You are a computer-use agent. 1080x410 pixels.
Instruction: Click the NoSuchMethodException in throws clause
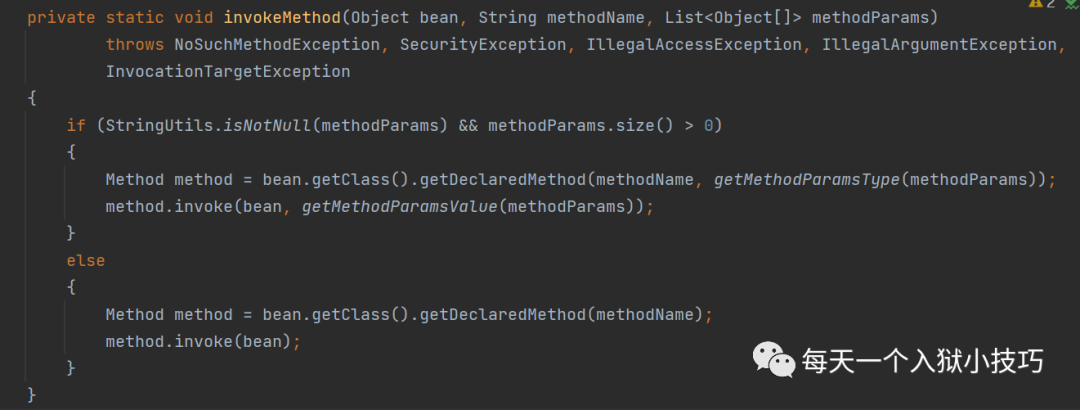point(277,45)
